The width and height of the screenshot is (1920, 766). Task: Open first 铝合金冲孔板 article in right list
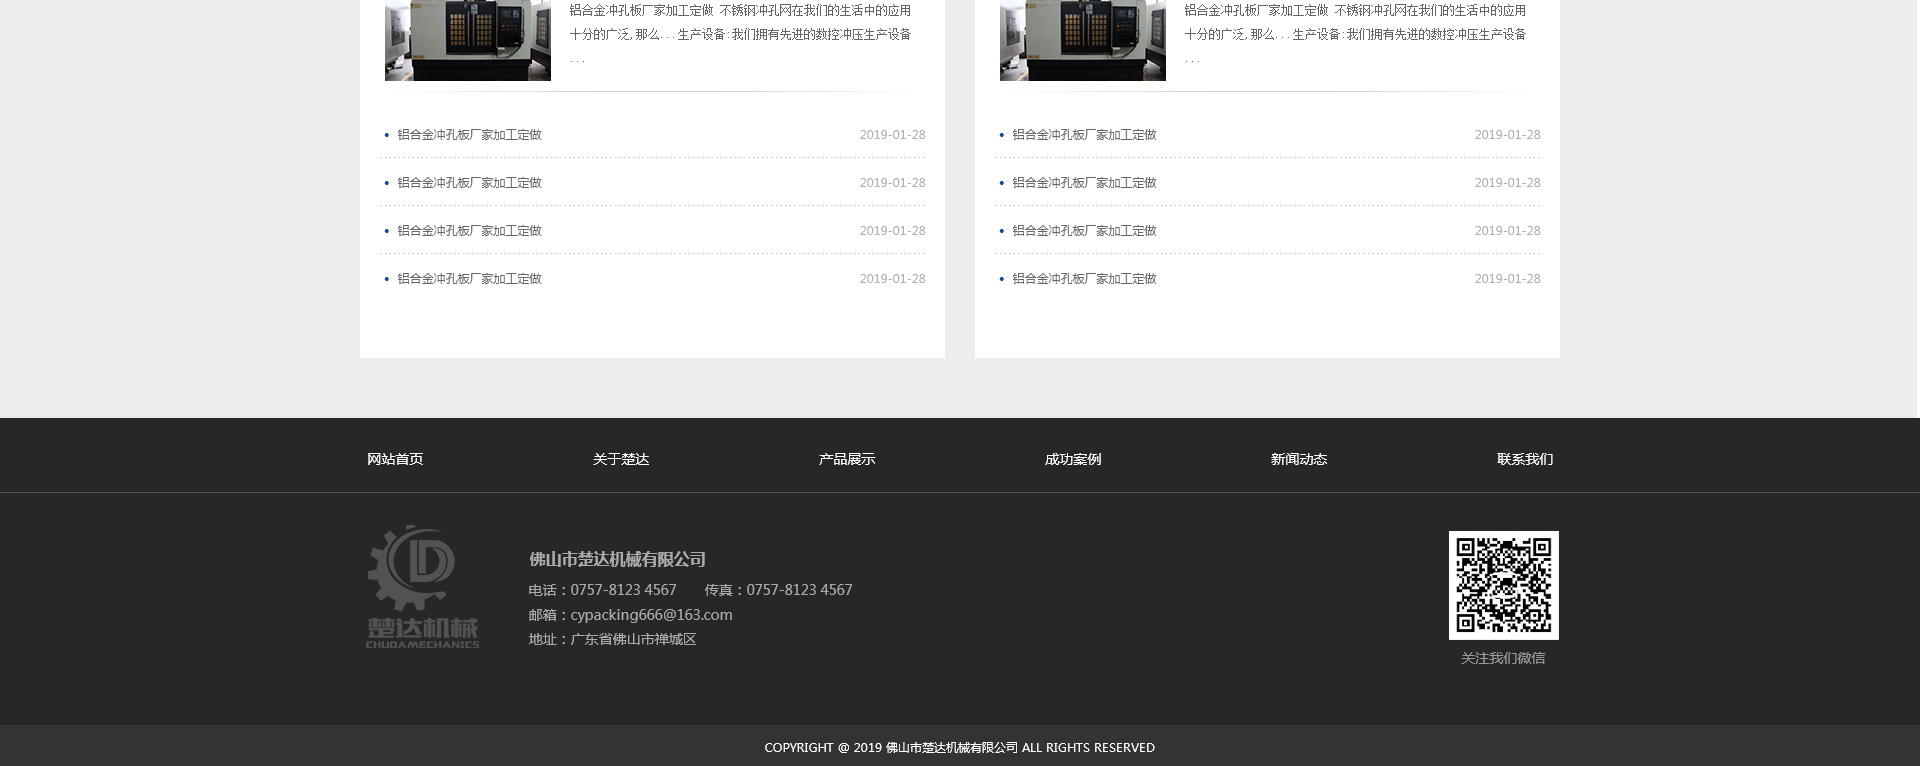click(x=1084, y=135)
